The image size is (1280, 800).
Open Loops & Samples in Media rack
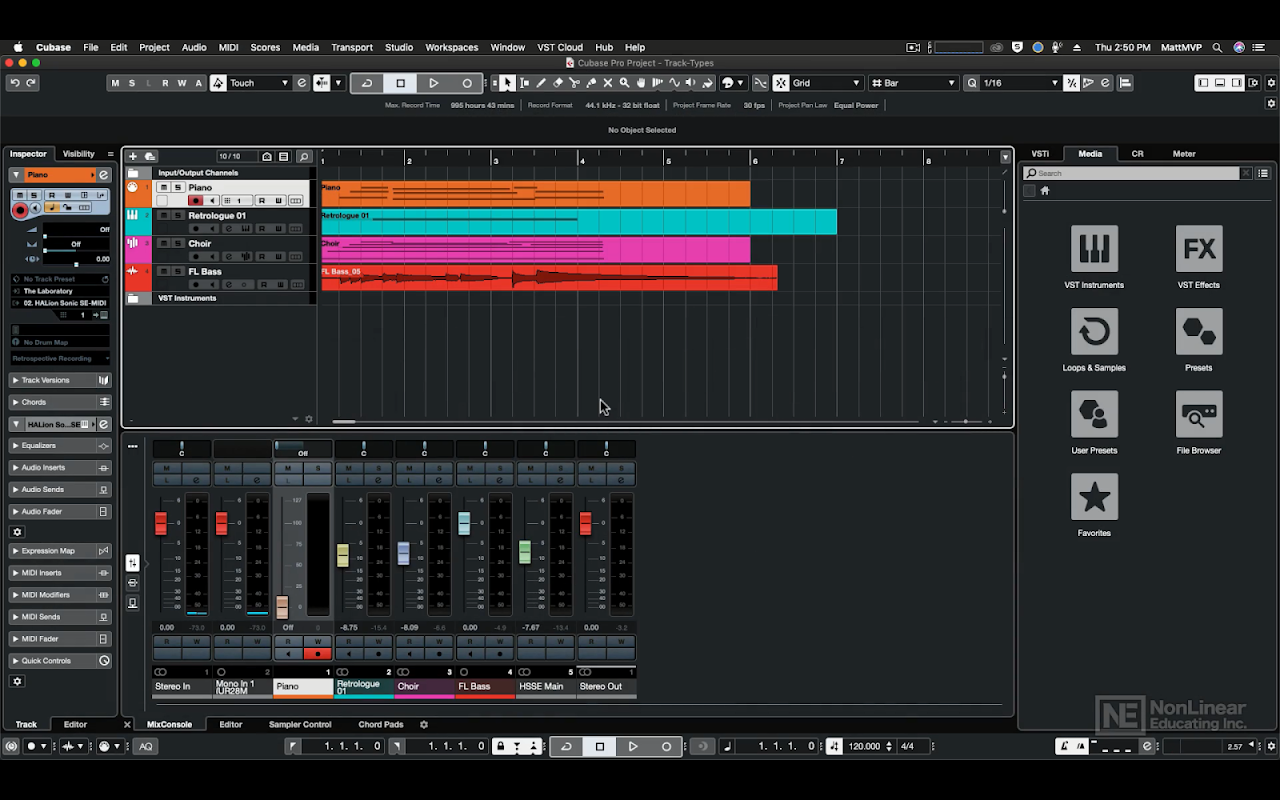1094,332
